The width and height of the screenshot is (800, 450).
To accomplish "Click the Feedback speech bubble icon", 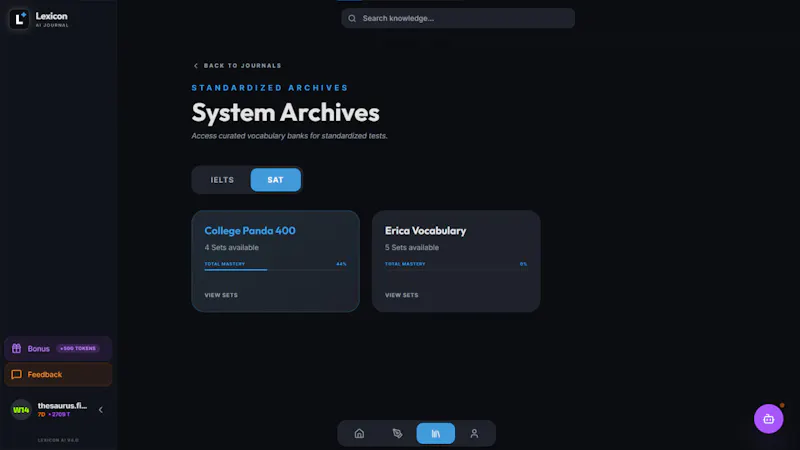I will point(16,374).
